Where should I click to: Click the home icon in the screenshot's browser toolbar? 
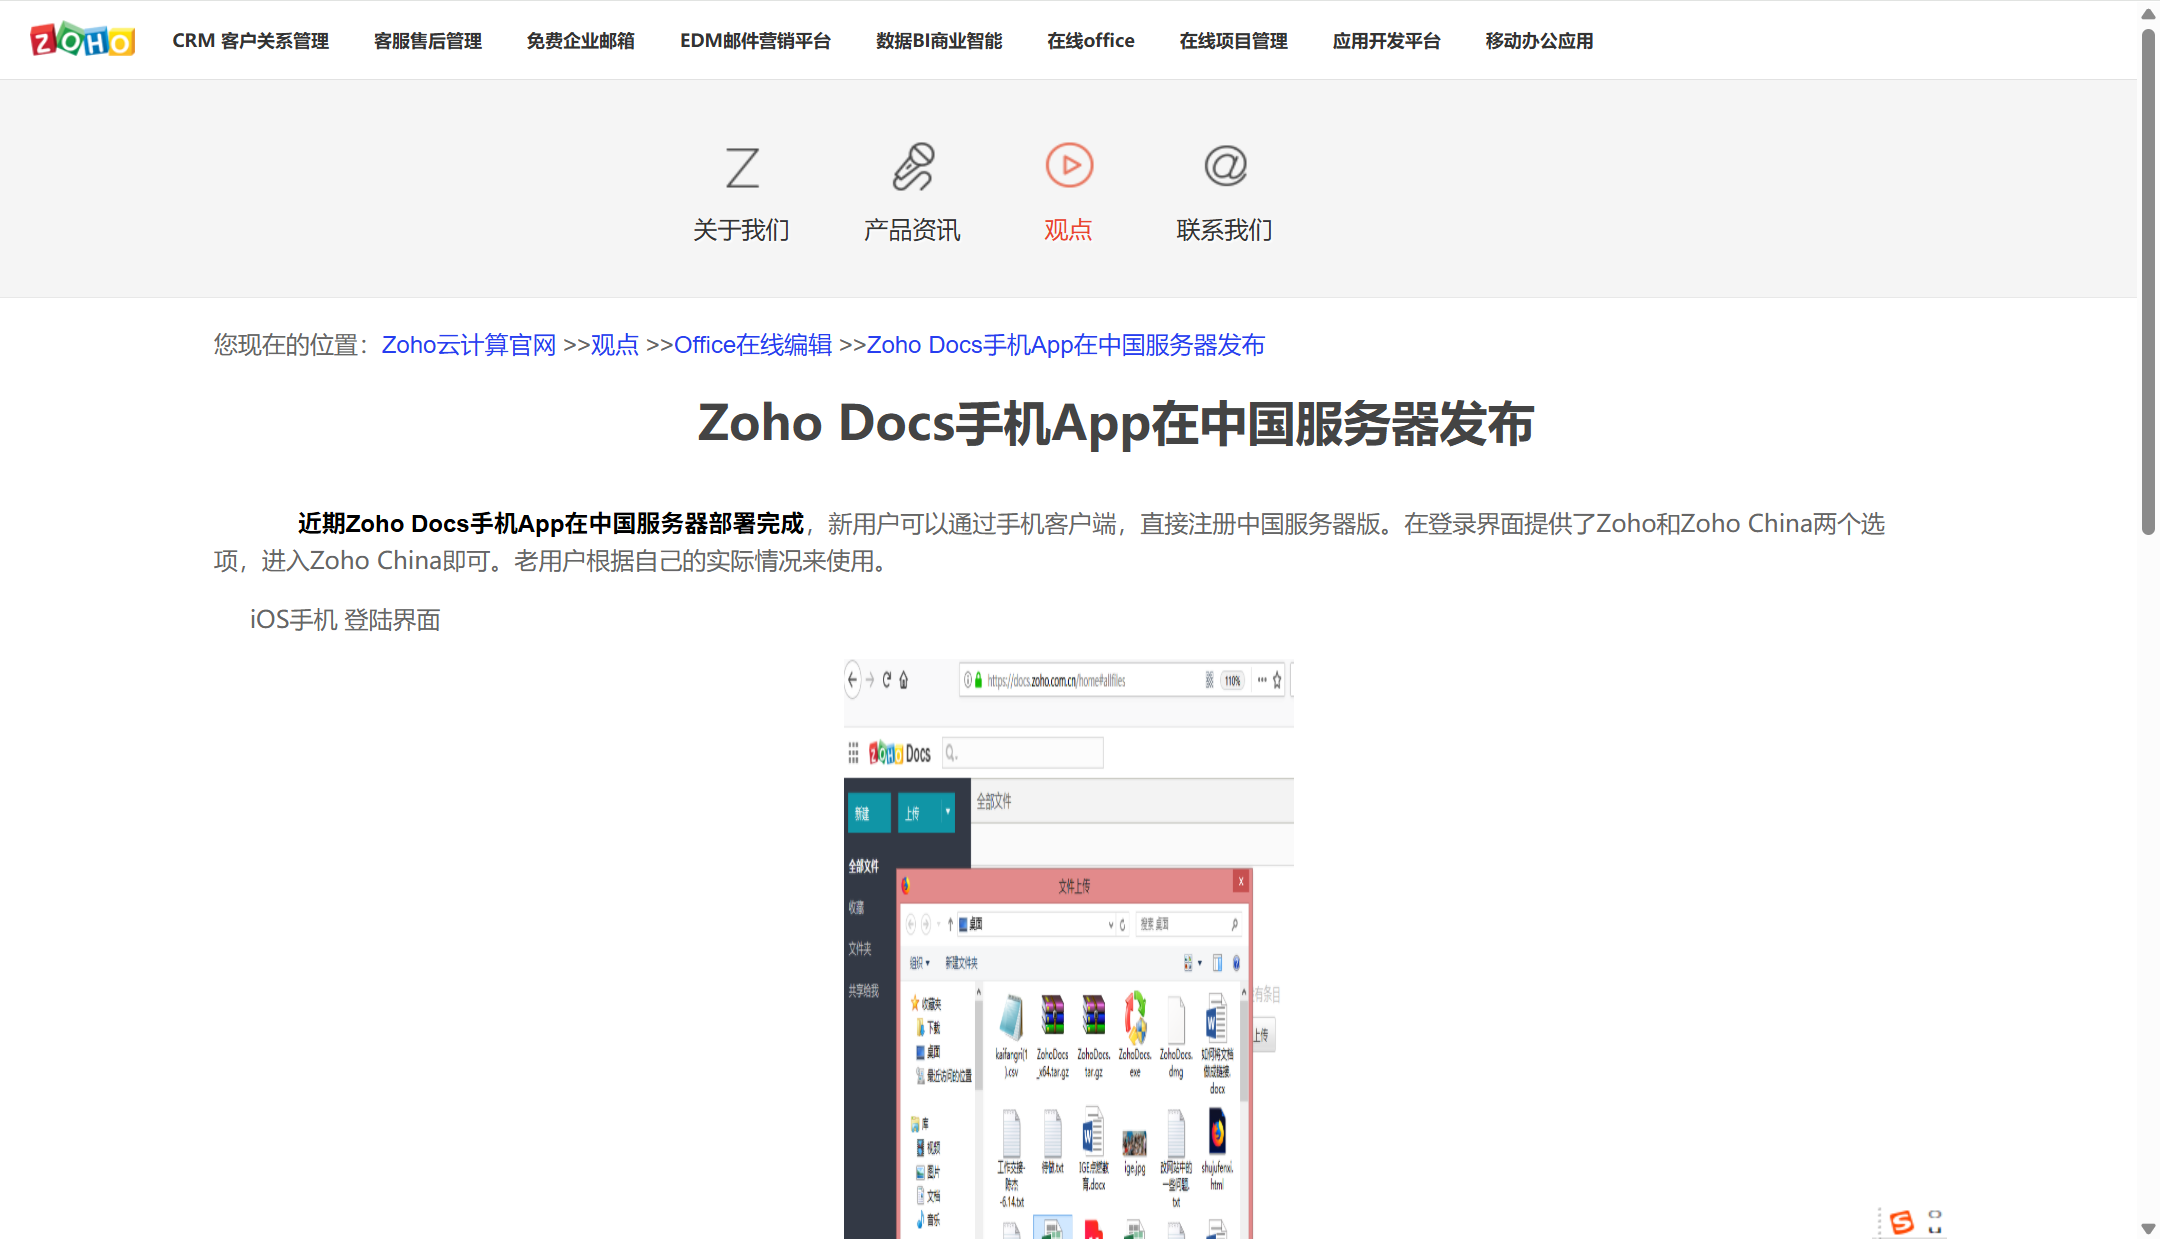(x=904, y=680)
